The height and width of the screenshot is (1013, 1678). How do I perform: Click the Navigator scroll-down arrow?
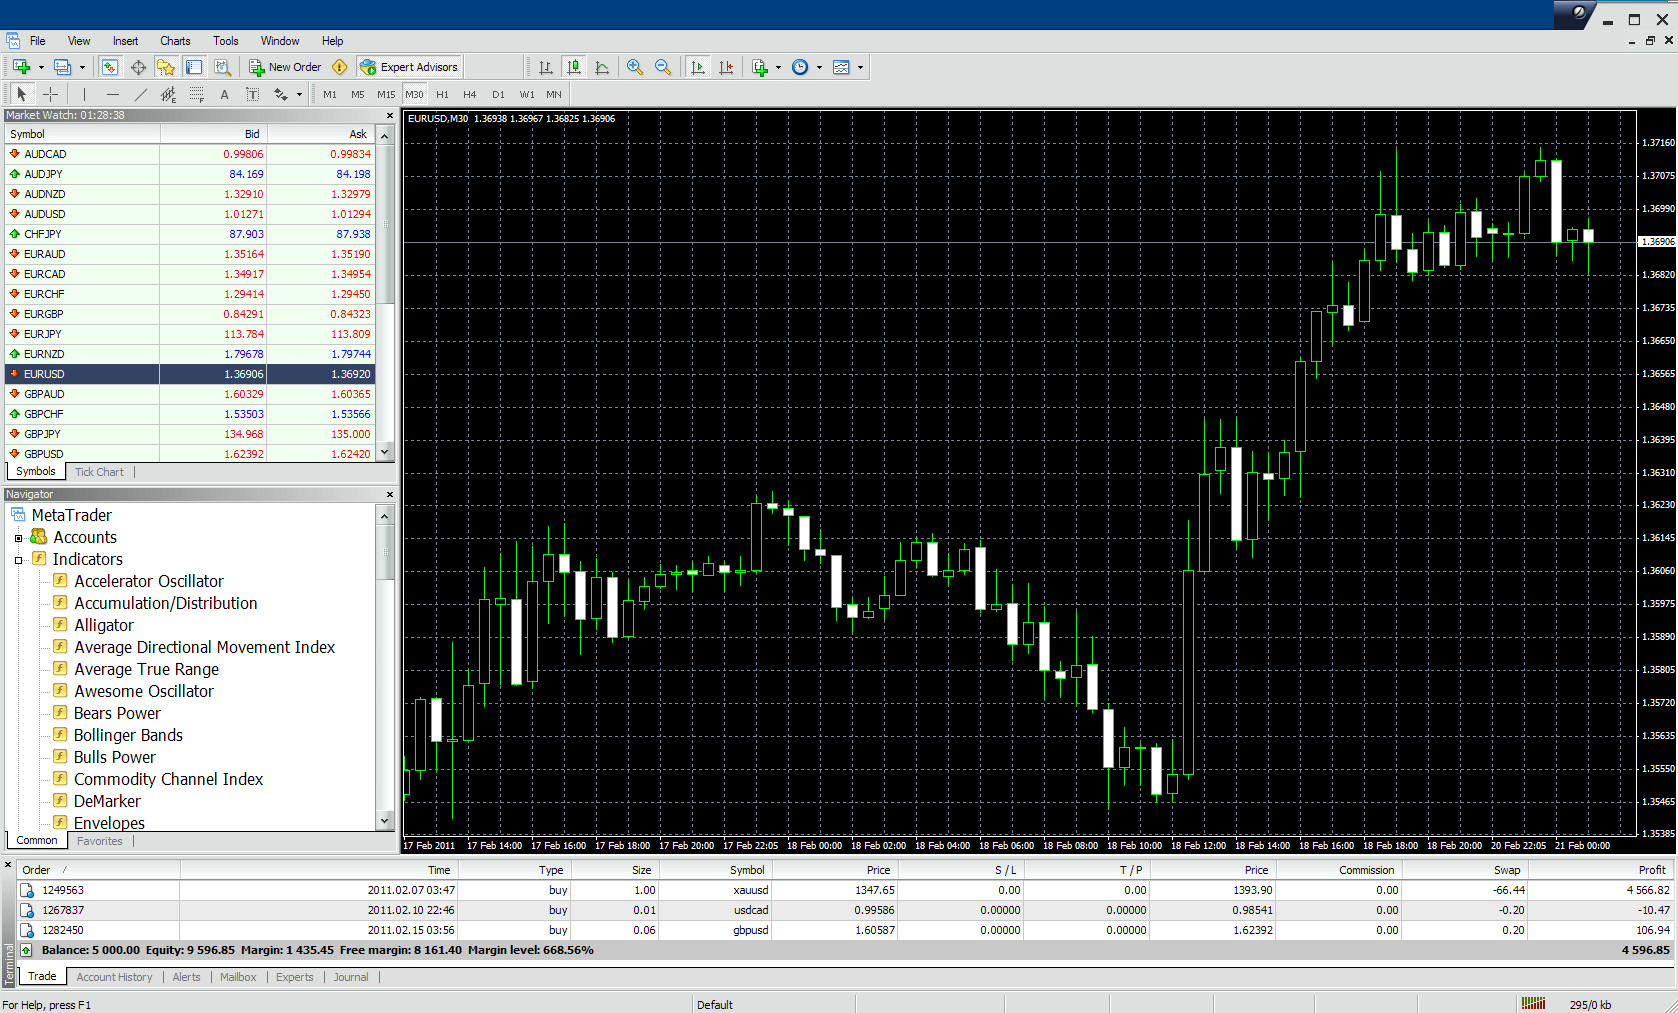pos(386,821)
